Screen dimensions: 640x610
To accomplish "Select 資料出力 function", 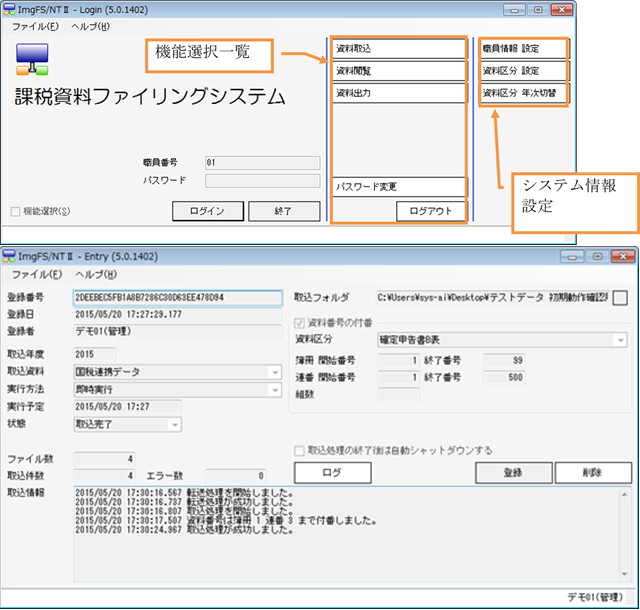I will 399,93.
